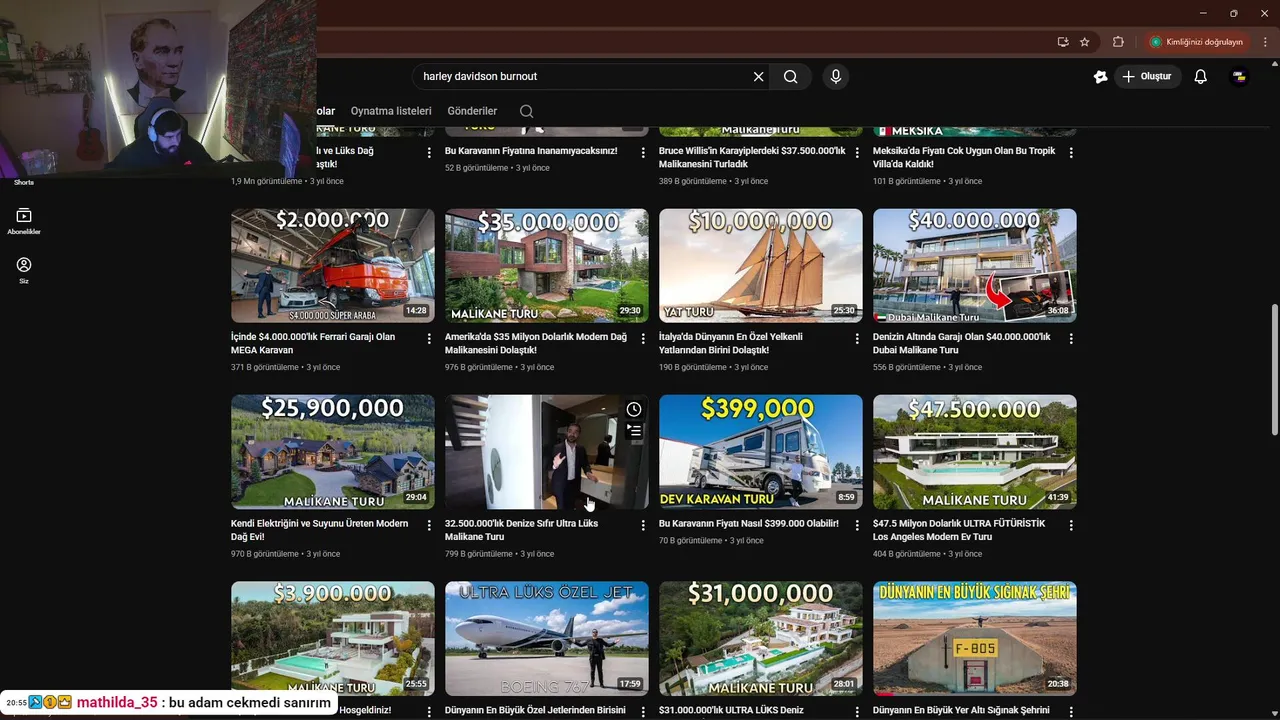Clear the search box with the X icon

click(x=758, y=76)
